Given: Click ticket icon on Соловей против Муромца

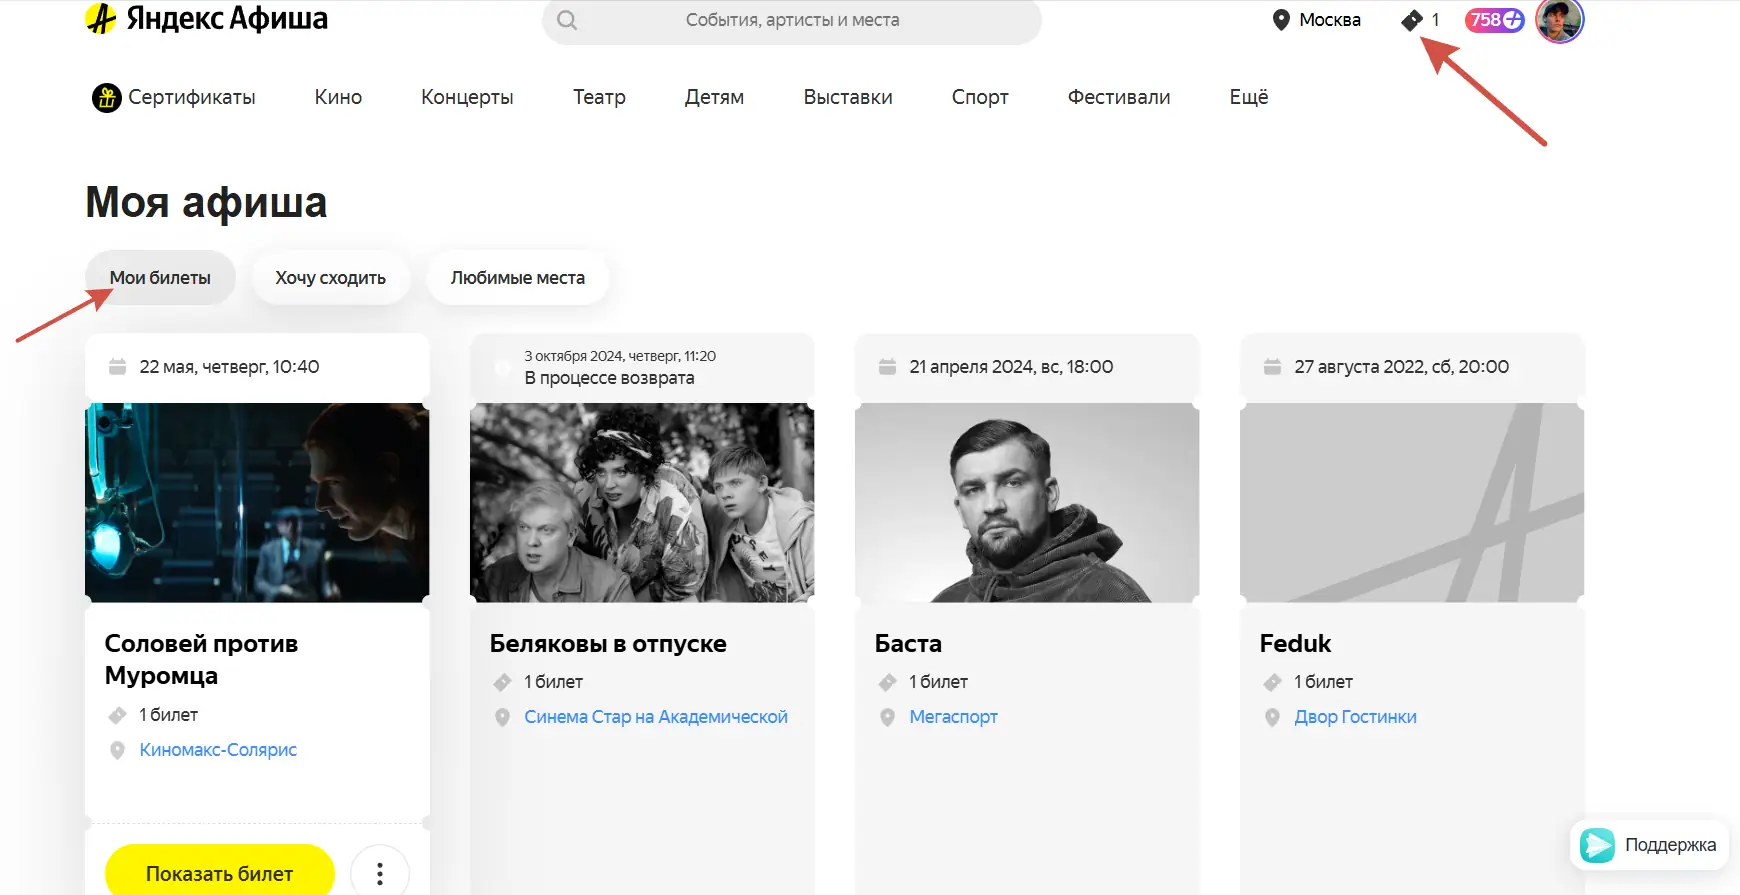Looking at the screenshot, I should [117, 715].
